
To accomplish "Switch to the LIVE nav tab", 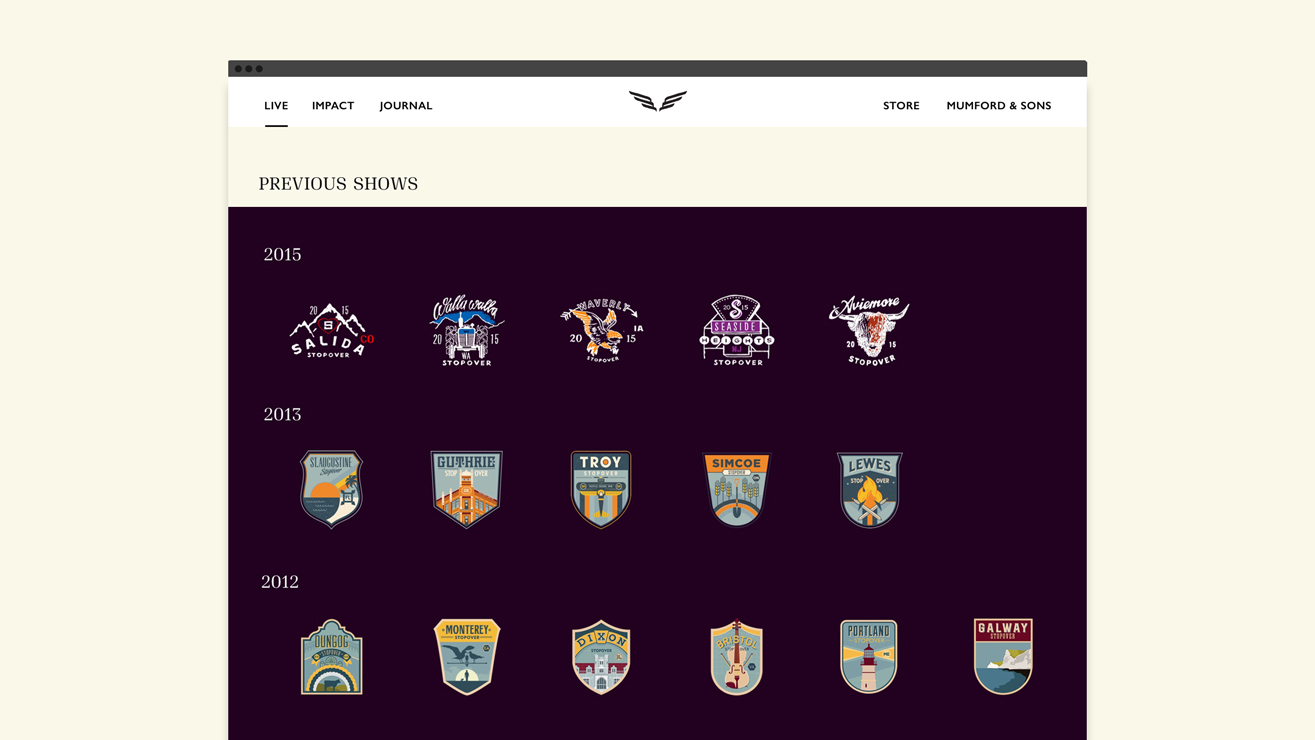I will pos(276,105).
